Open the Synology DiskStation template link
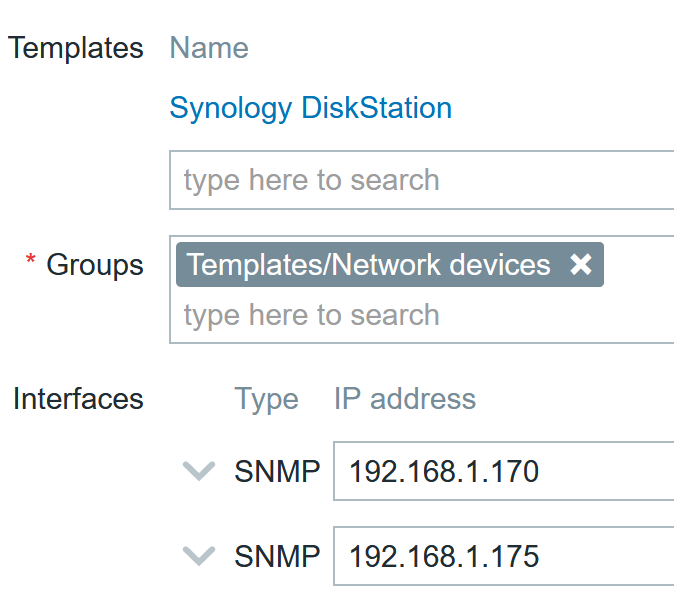Viewport: 674px width, 612px height. click(x=310, y=108)
